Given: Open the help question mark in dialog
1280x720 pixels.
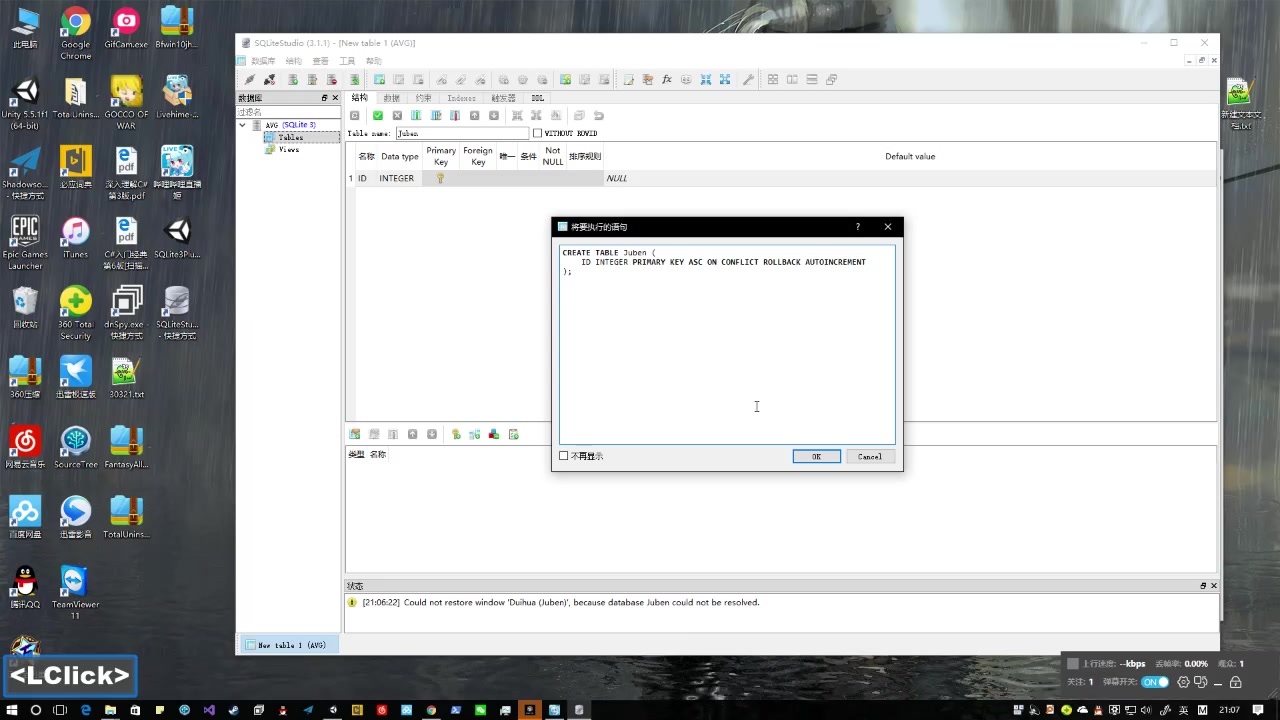Looking at the screenshot, I should [x=857, y=227].
